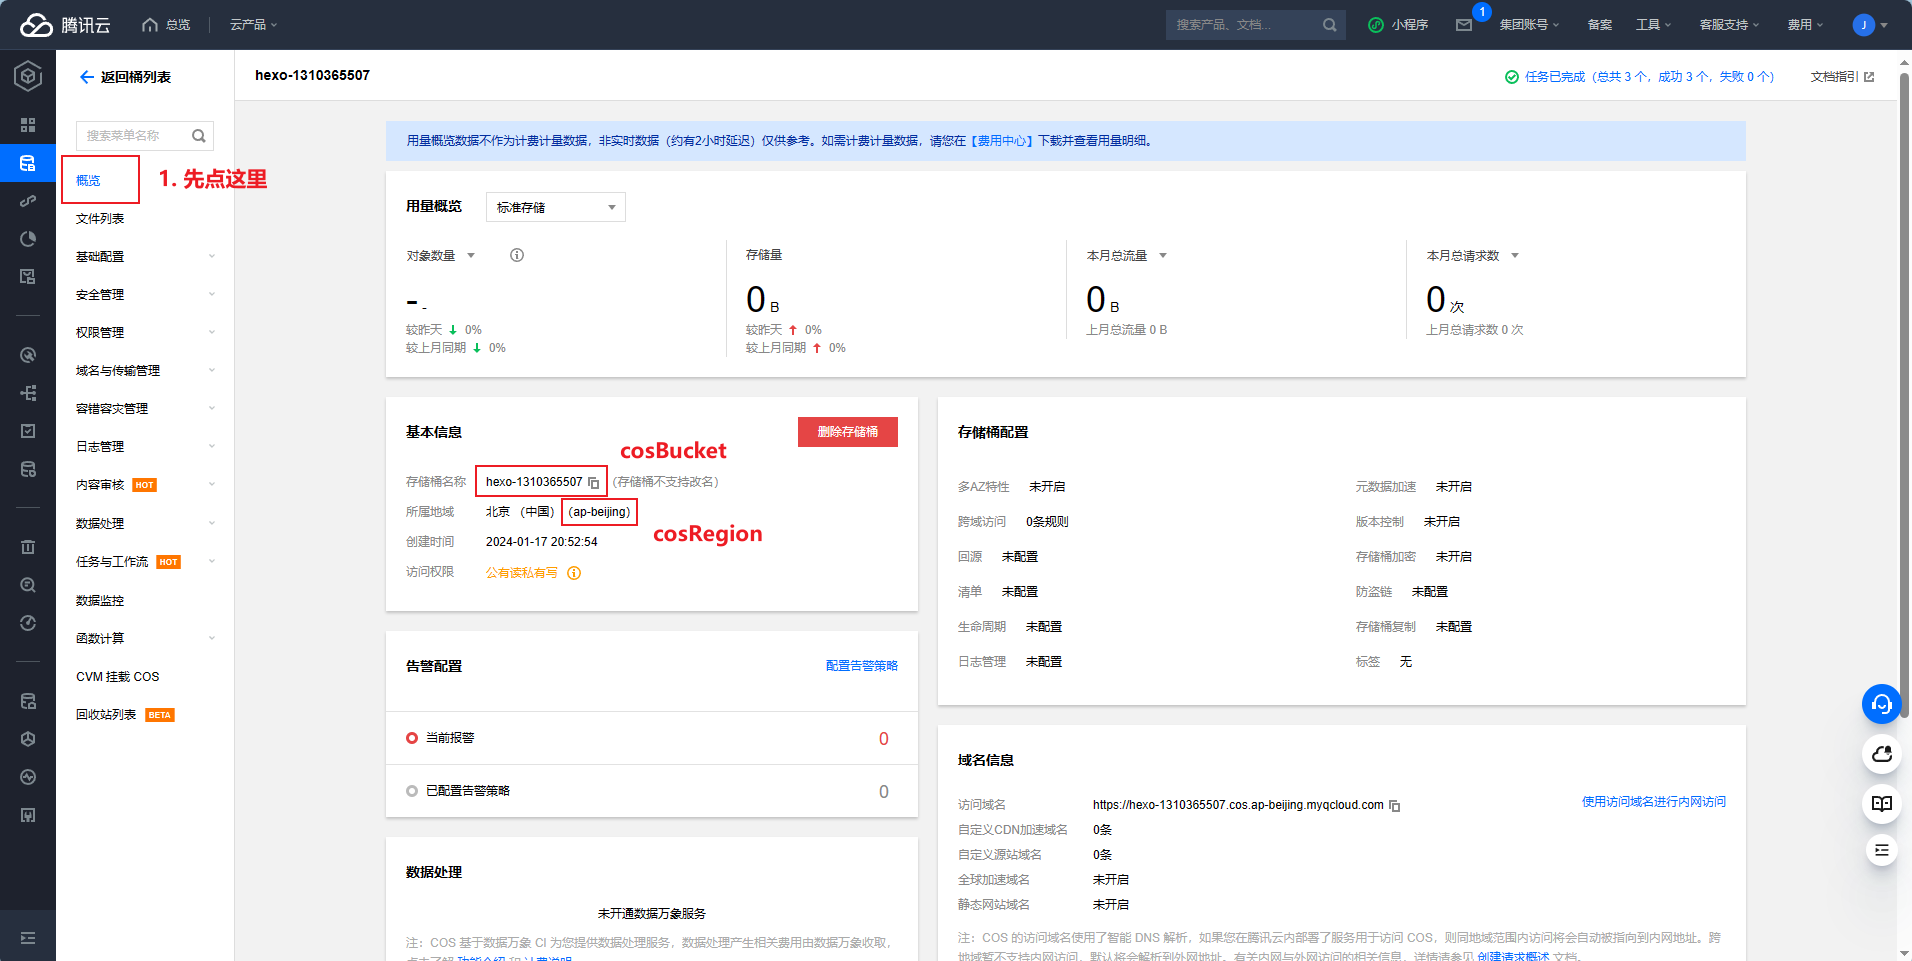
Task: Click the 公有读私有写 permission link
Action: (x=522, y=573)
